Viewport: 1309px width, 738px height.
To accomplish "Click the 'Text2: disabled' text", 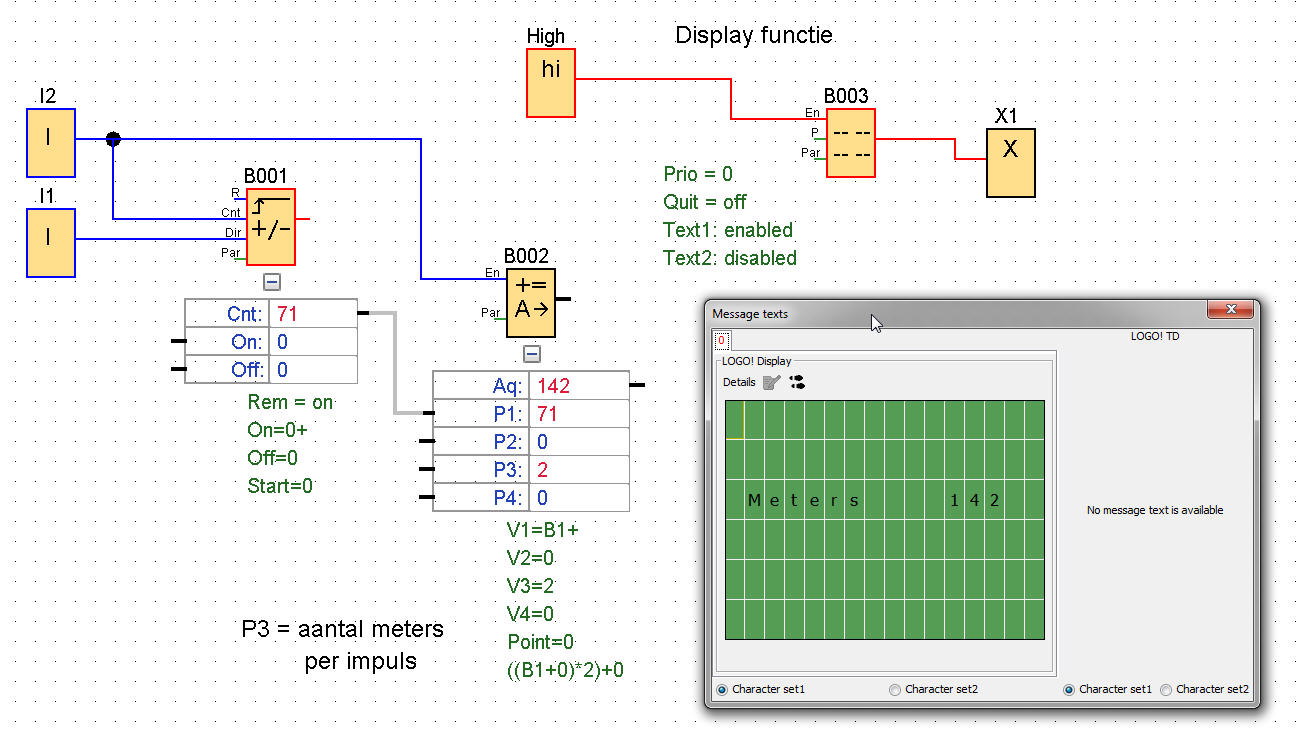I will [x=730, y=258].
